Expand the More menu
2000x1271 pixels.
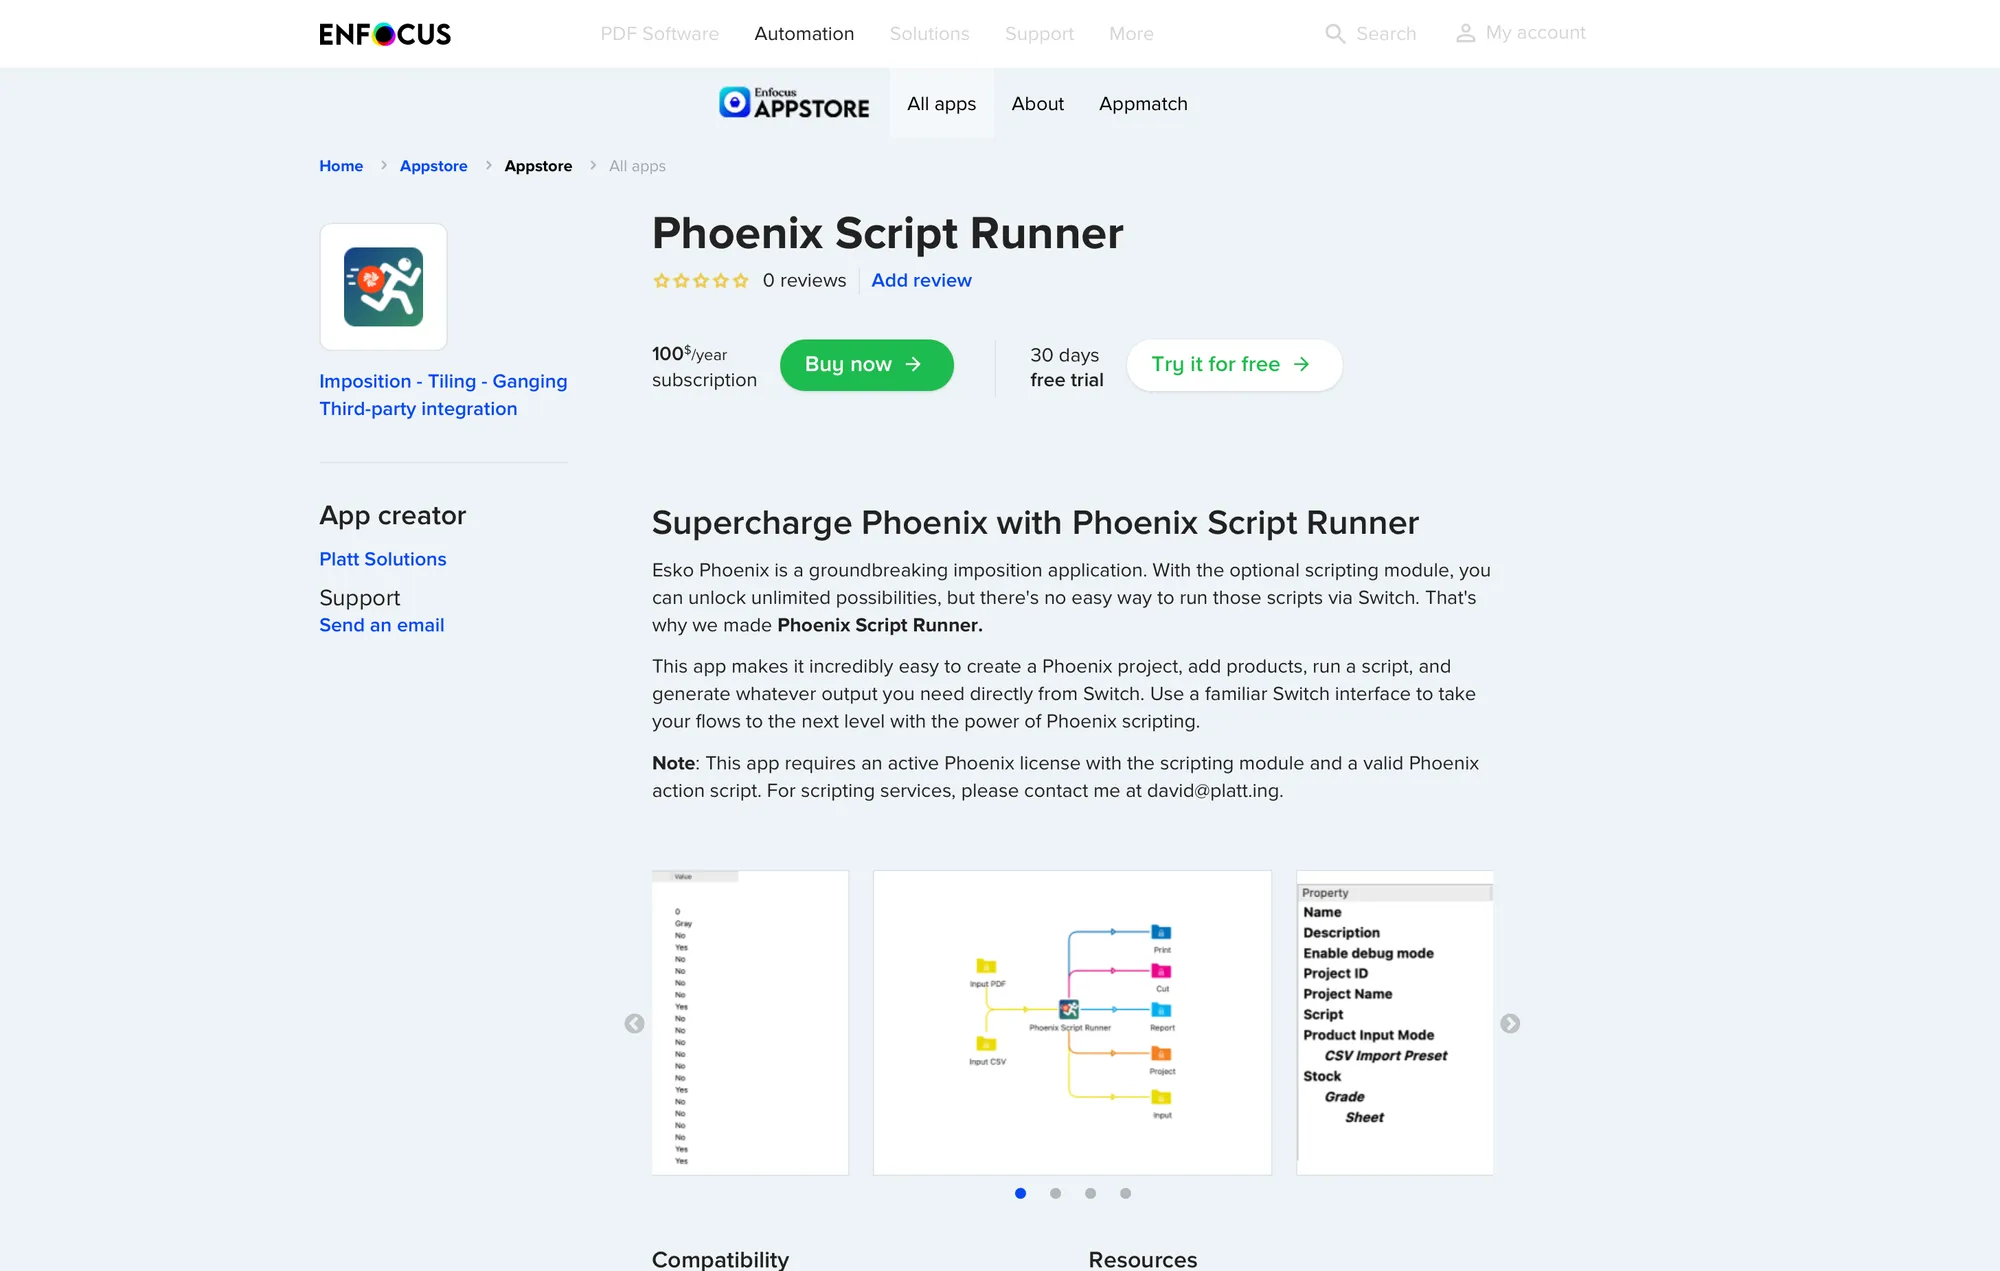tap(1131, 34)
